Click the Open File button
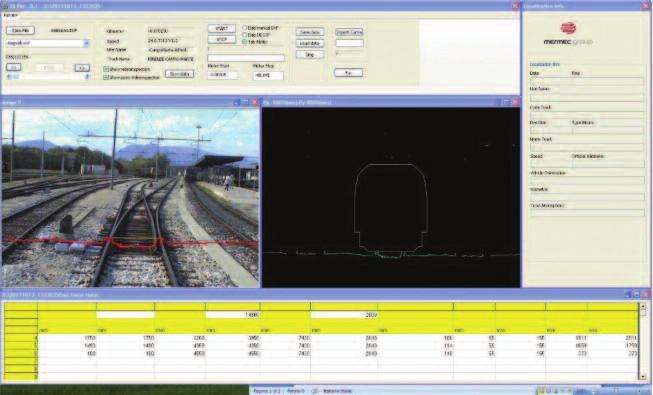 20,30
